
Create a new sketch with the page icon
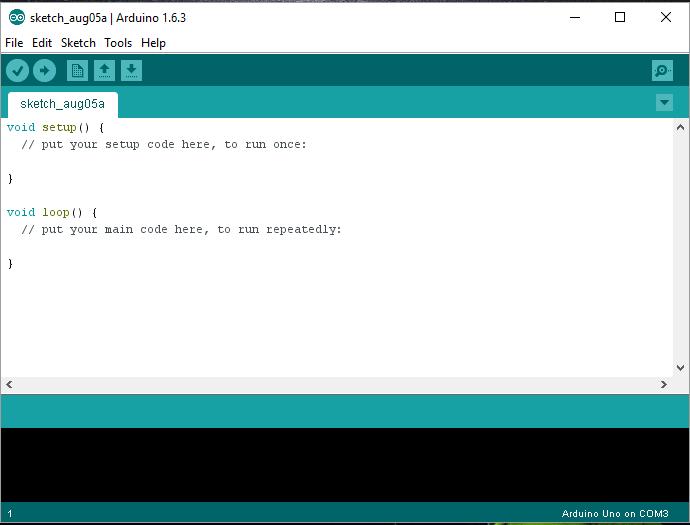[77, 70]
